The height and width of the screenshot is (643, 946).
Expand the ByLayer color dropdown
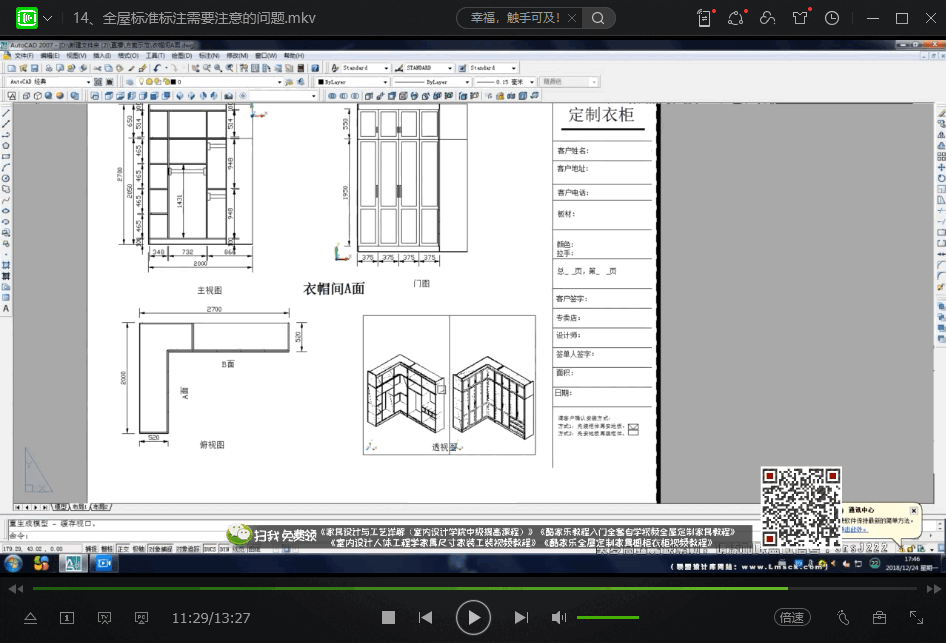pyautogui.click(x=385, y=81)
